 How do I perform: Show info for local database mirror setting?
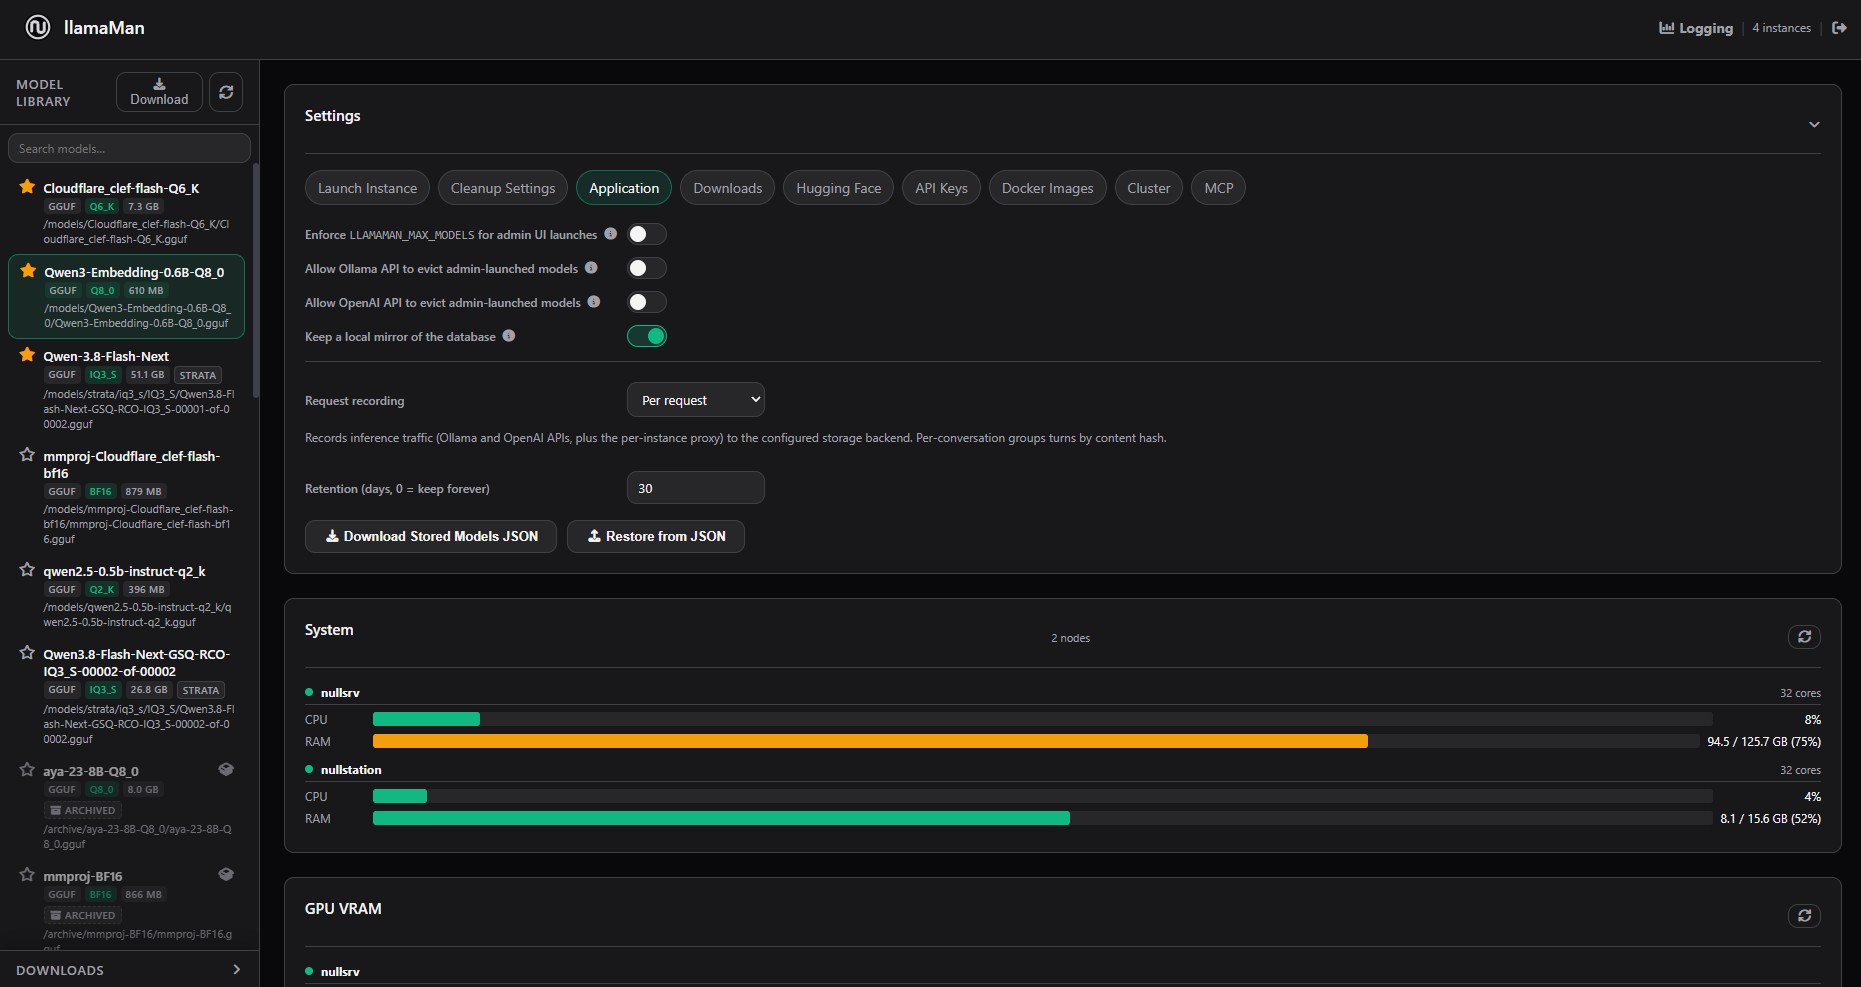[509, 336]
